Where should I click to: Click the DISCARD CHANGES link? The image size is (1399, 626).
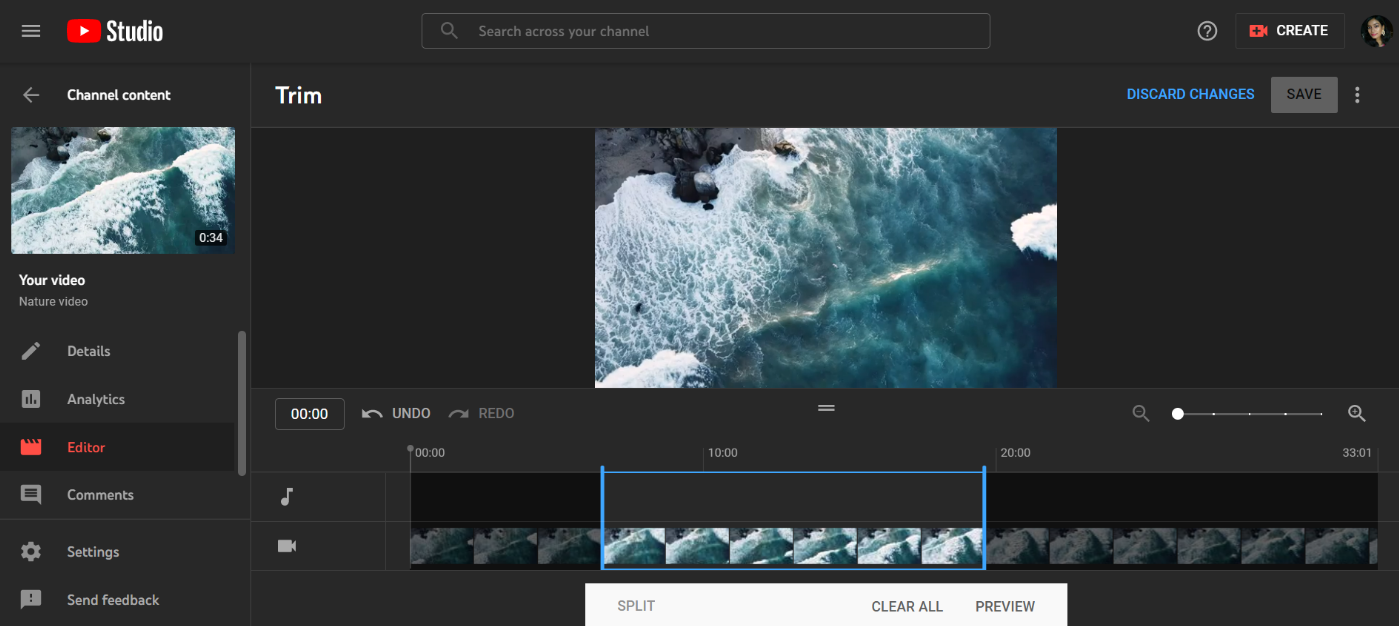pos(1190,94)
